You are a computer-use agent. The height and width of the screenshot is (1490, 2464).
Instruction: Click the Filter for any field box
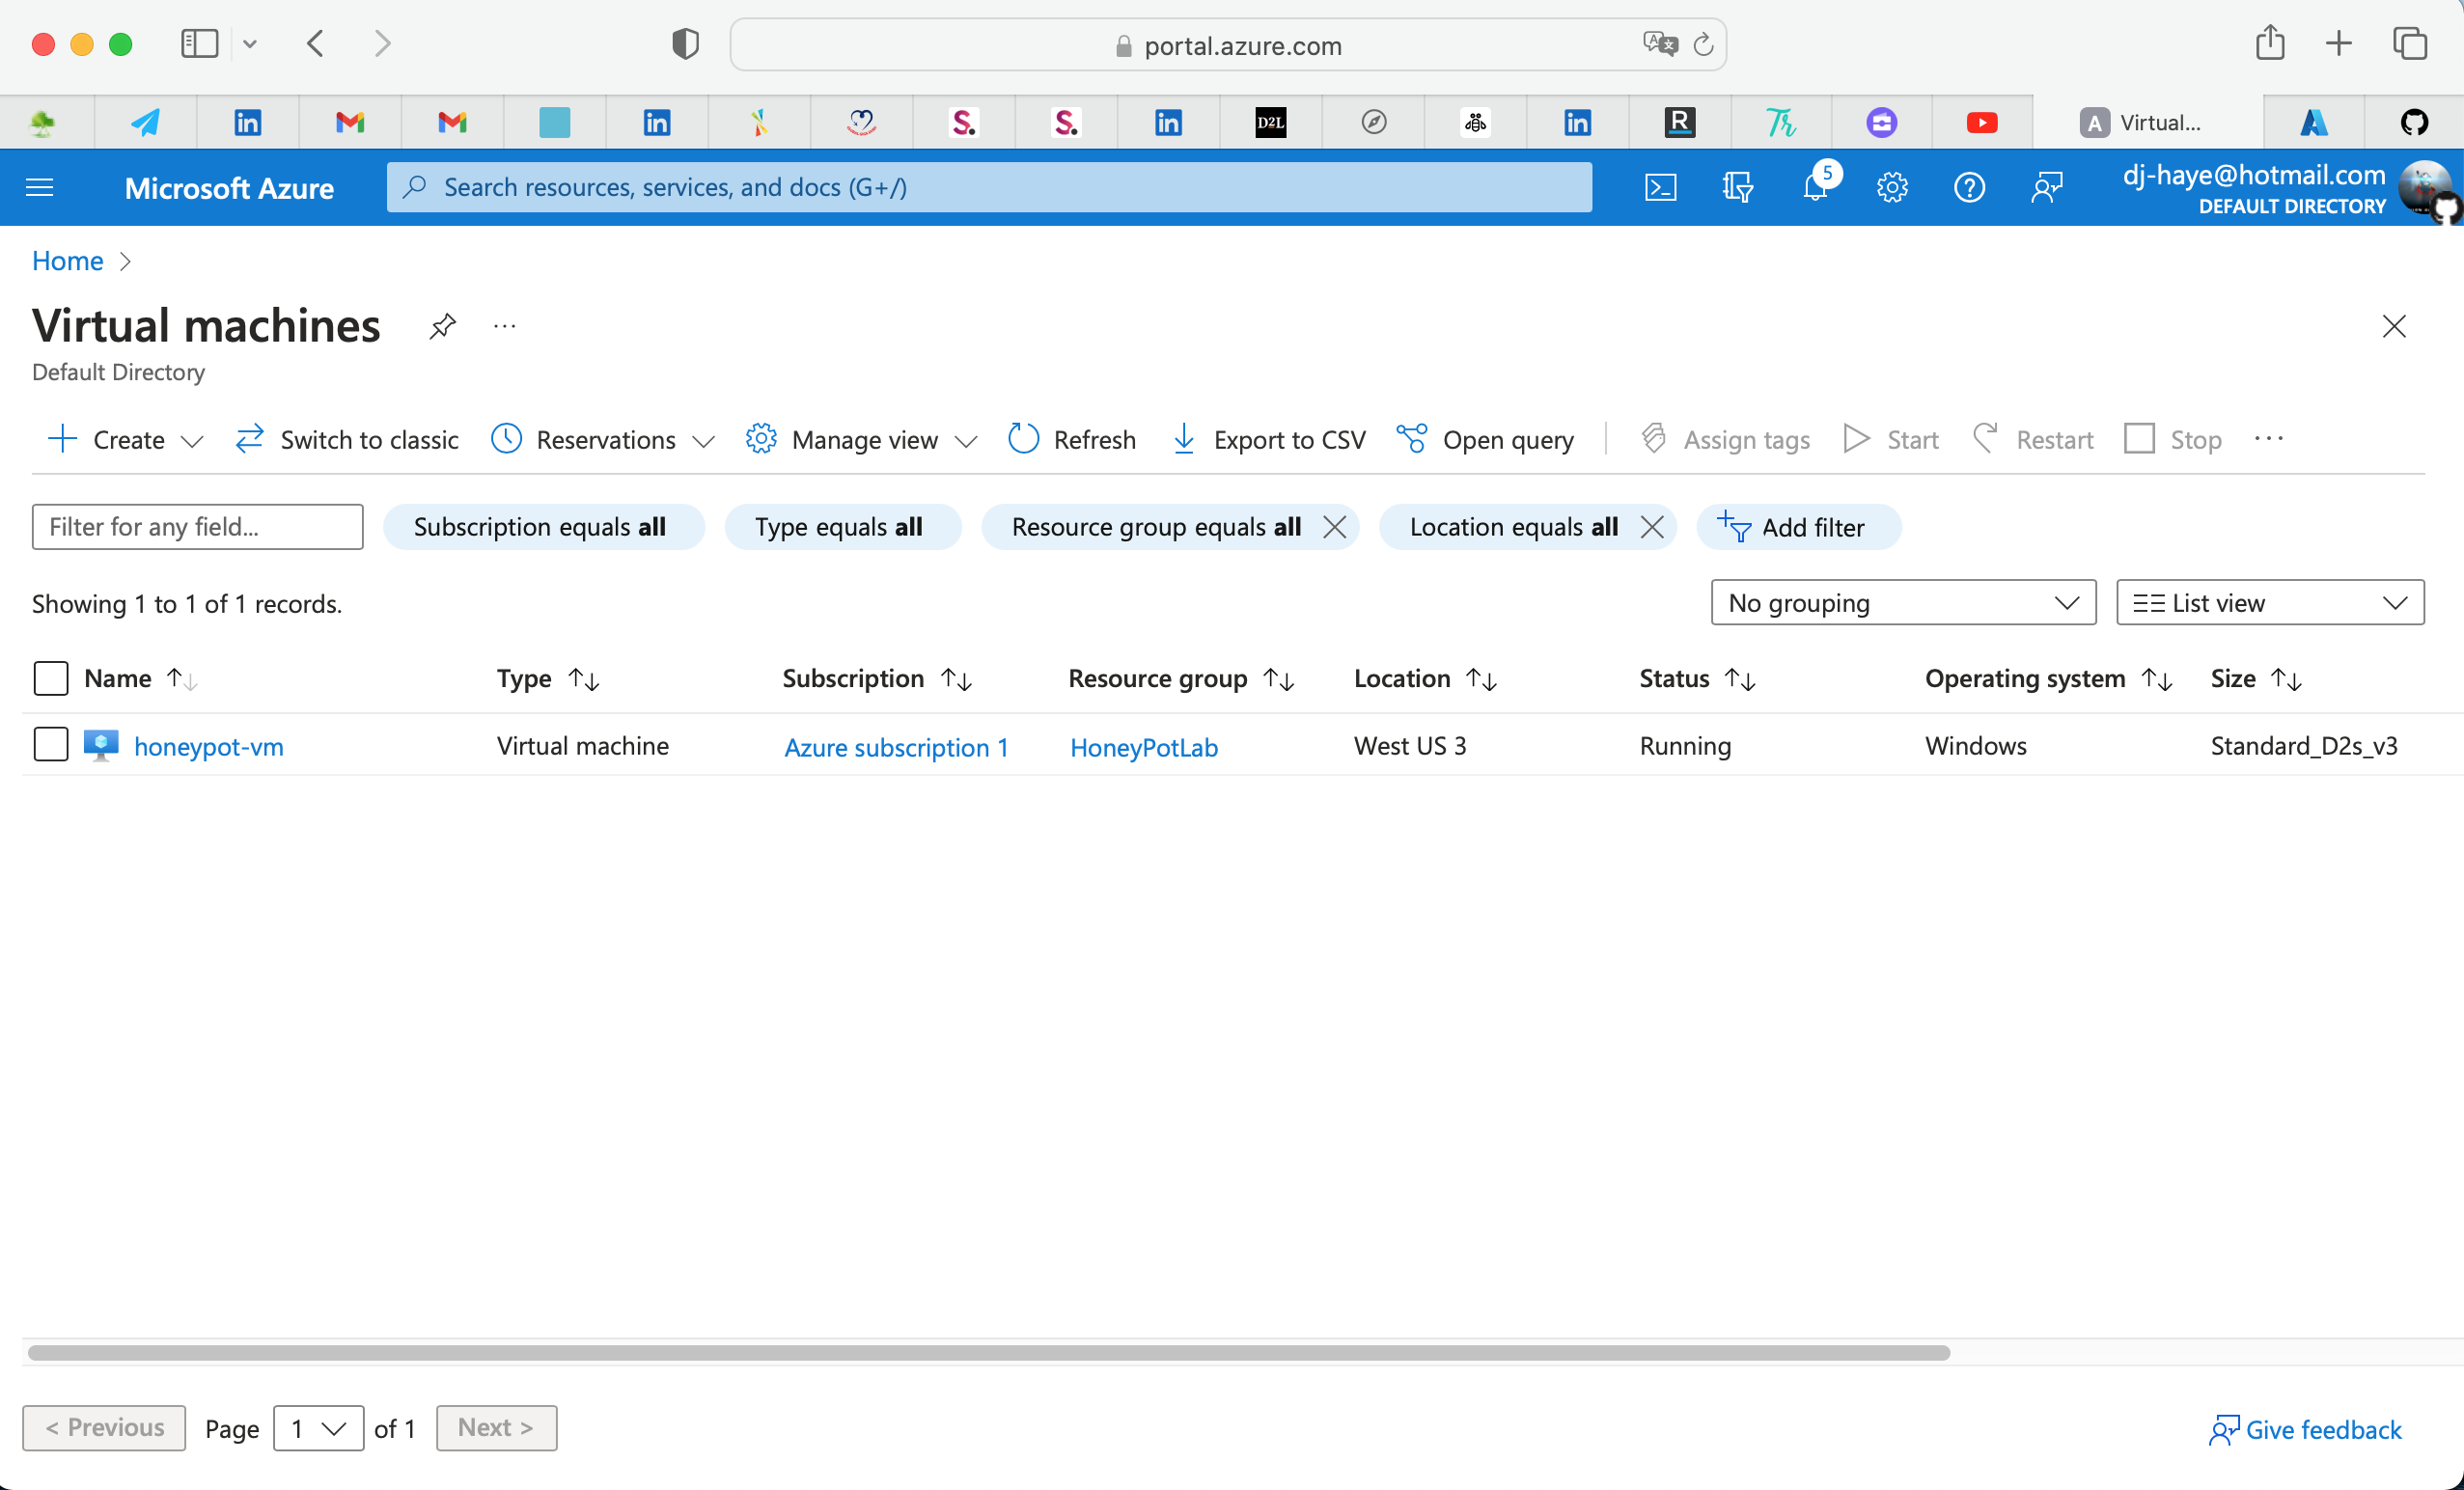tap(196, 527)
